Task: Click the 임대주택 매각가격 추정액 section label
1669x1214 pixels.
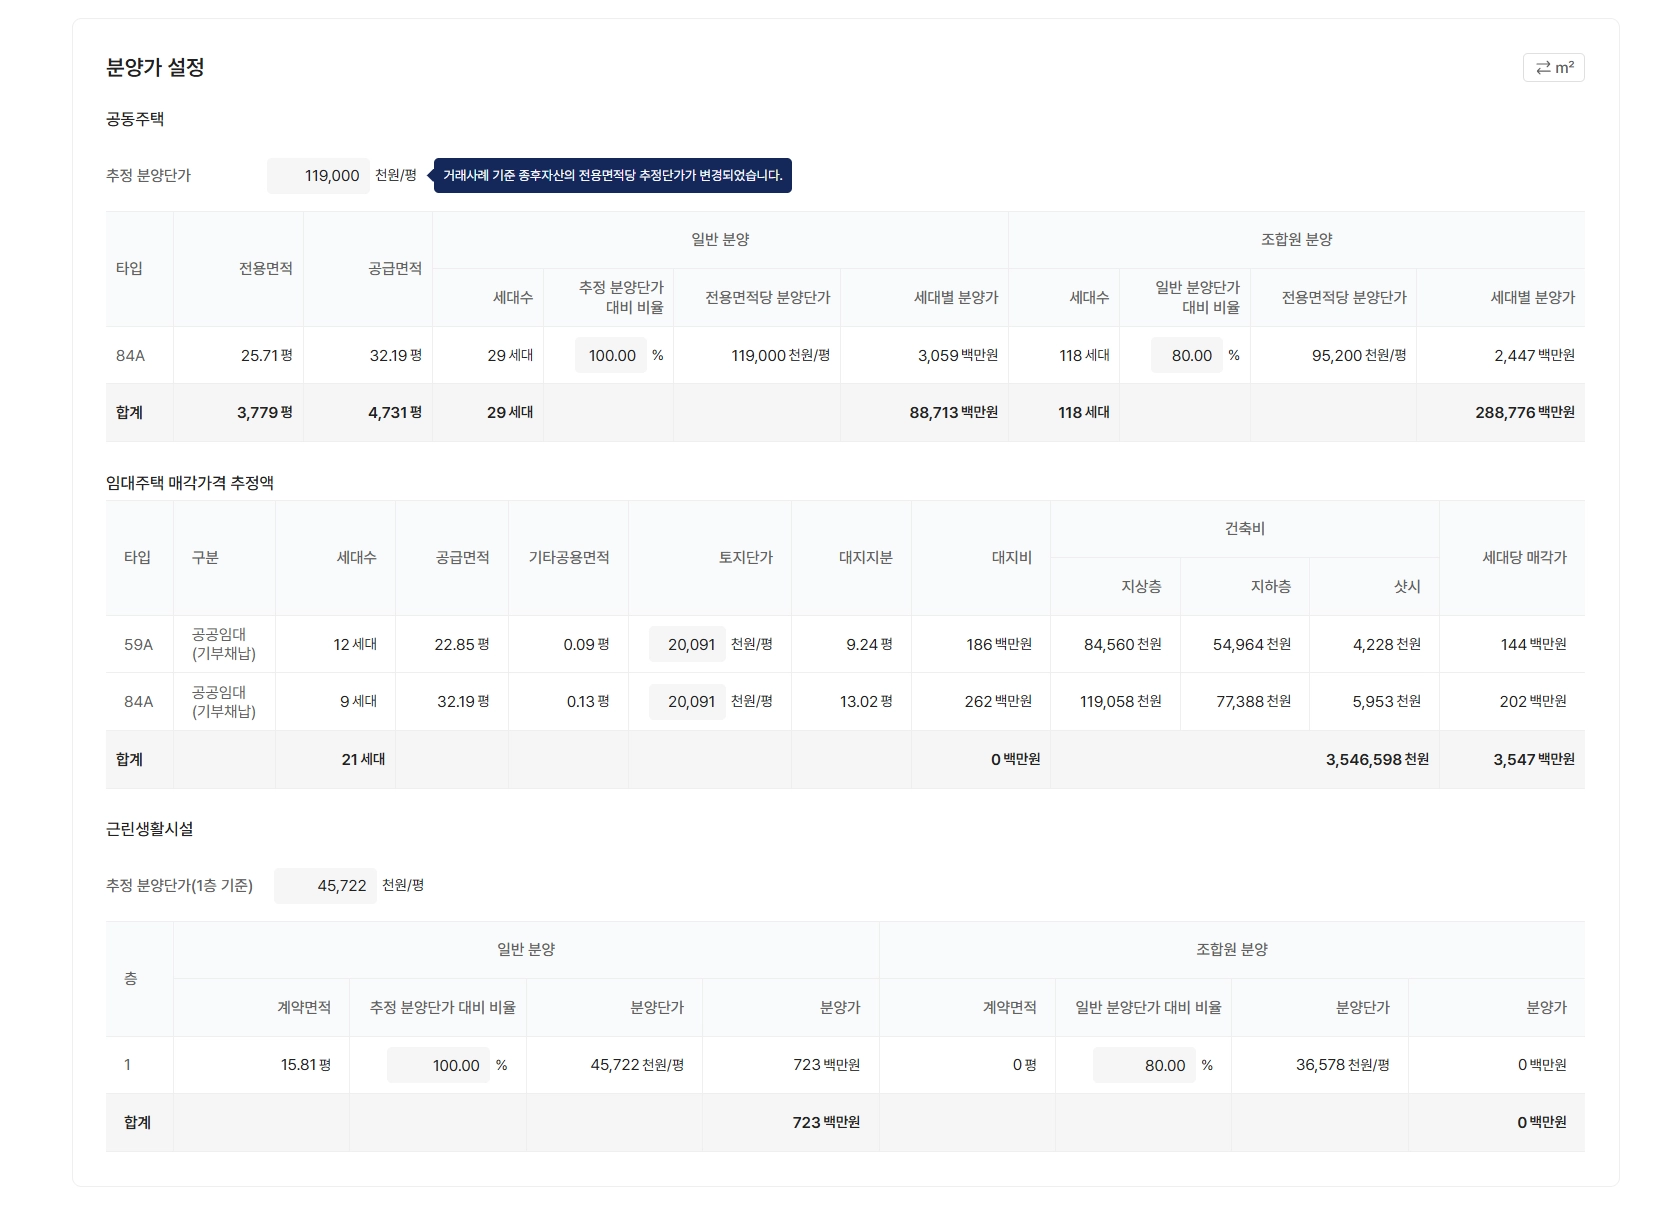Action: click(x=190, y=482)
